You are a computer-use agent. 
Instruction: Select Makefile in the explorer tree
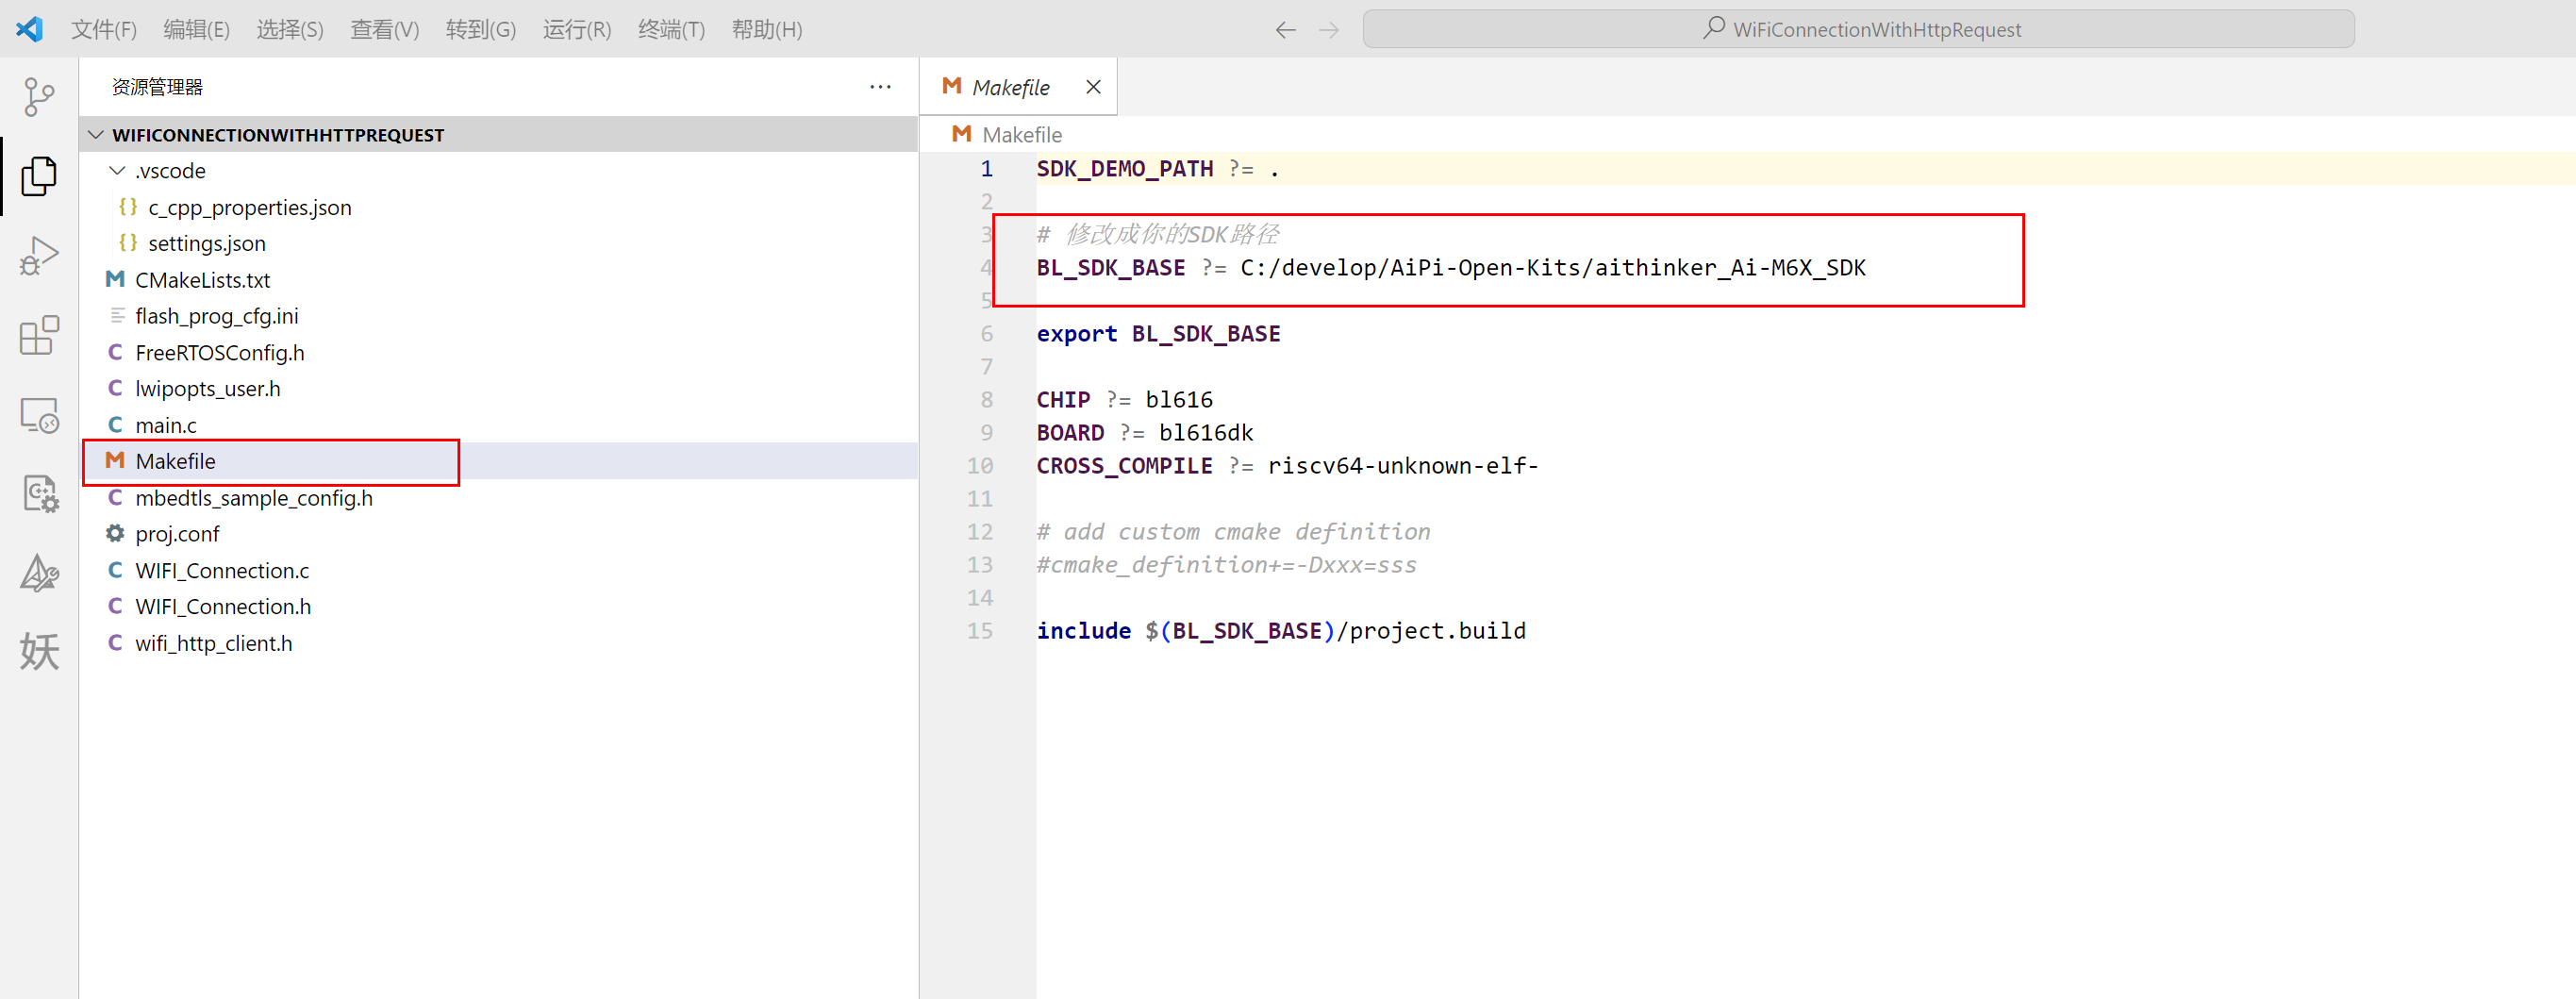pos(498,461)
